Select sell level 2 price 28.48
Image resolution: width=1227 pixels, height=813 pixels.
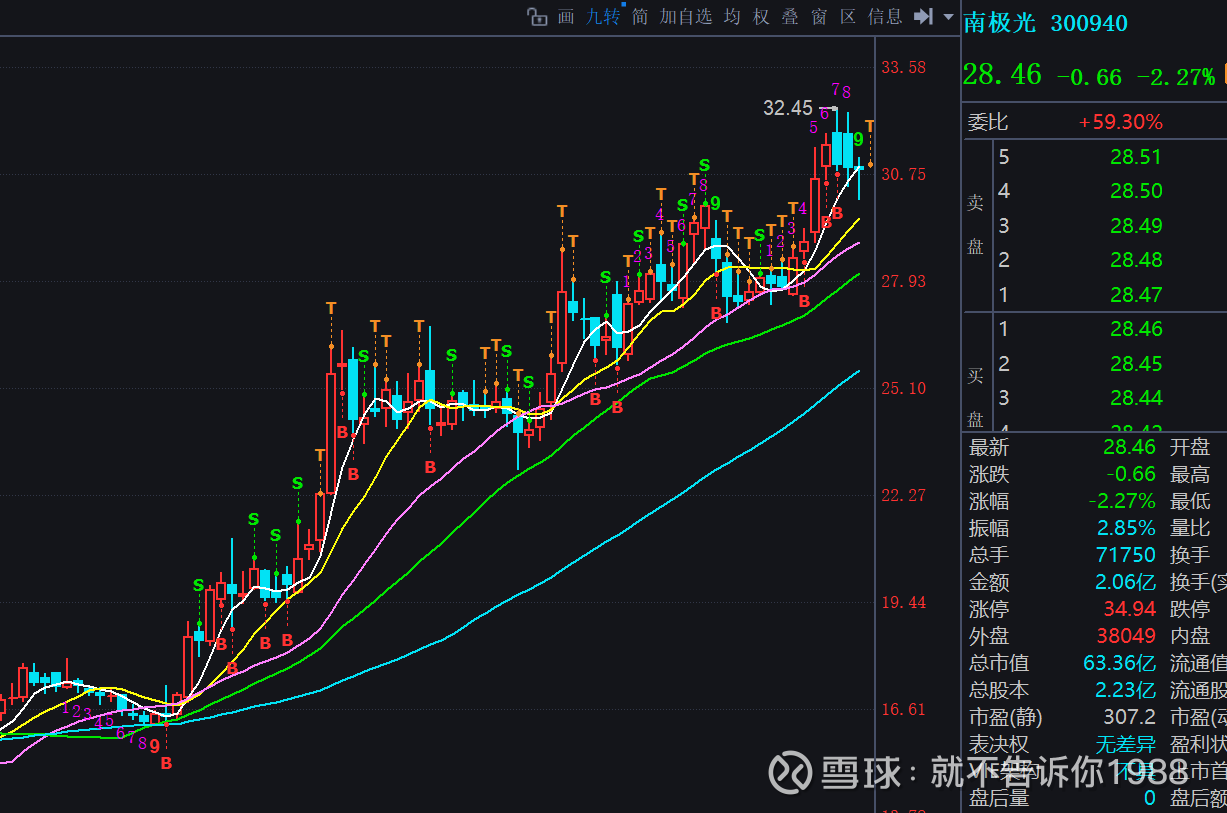tap(1136, 260)
